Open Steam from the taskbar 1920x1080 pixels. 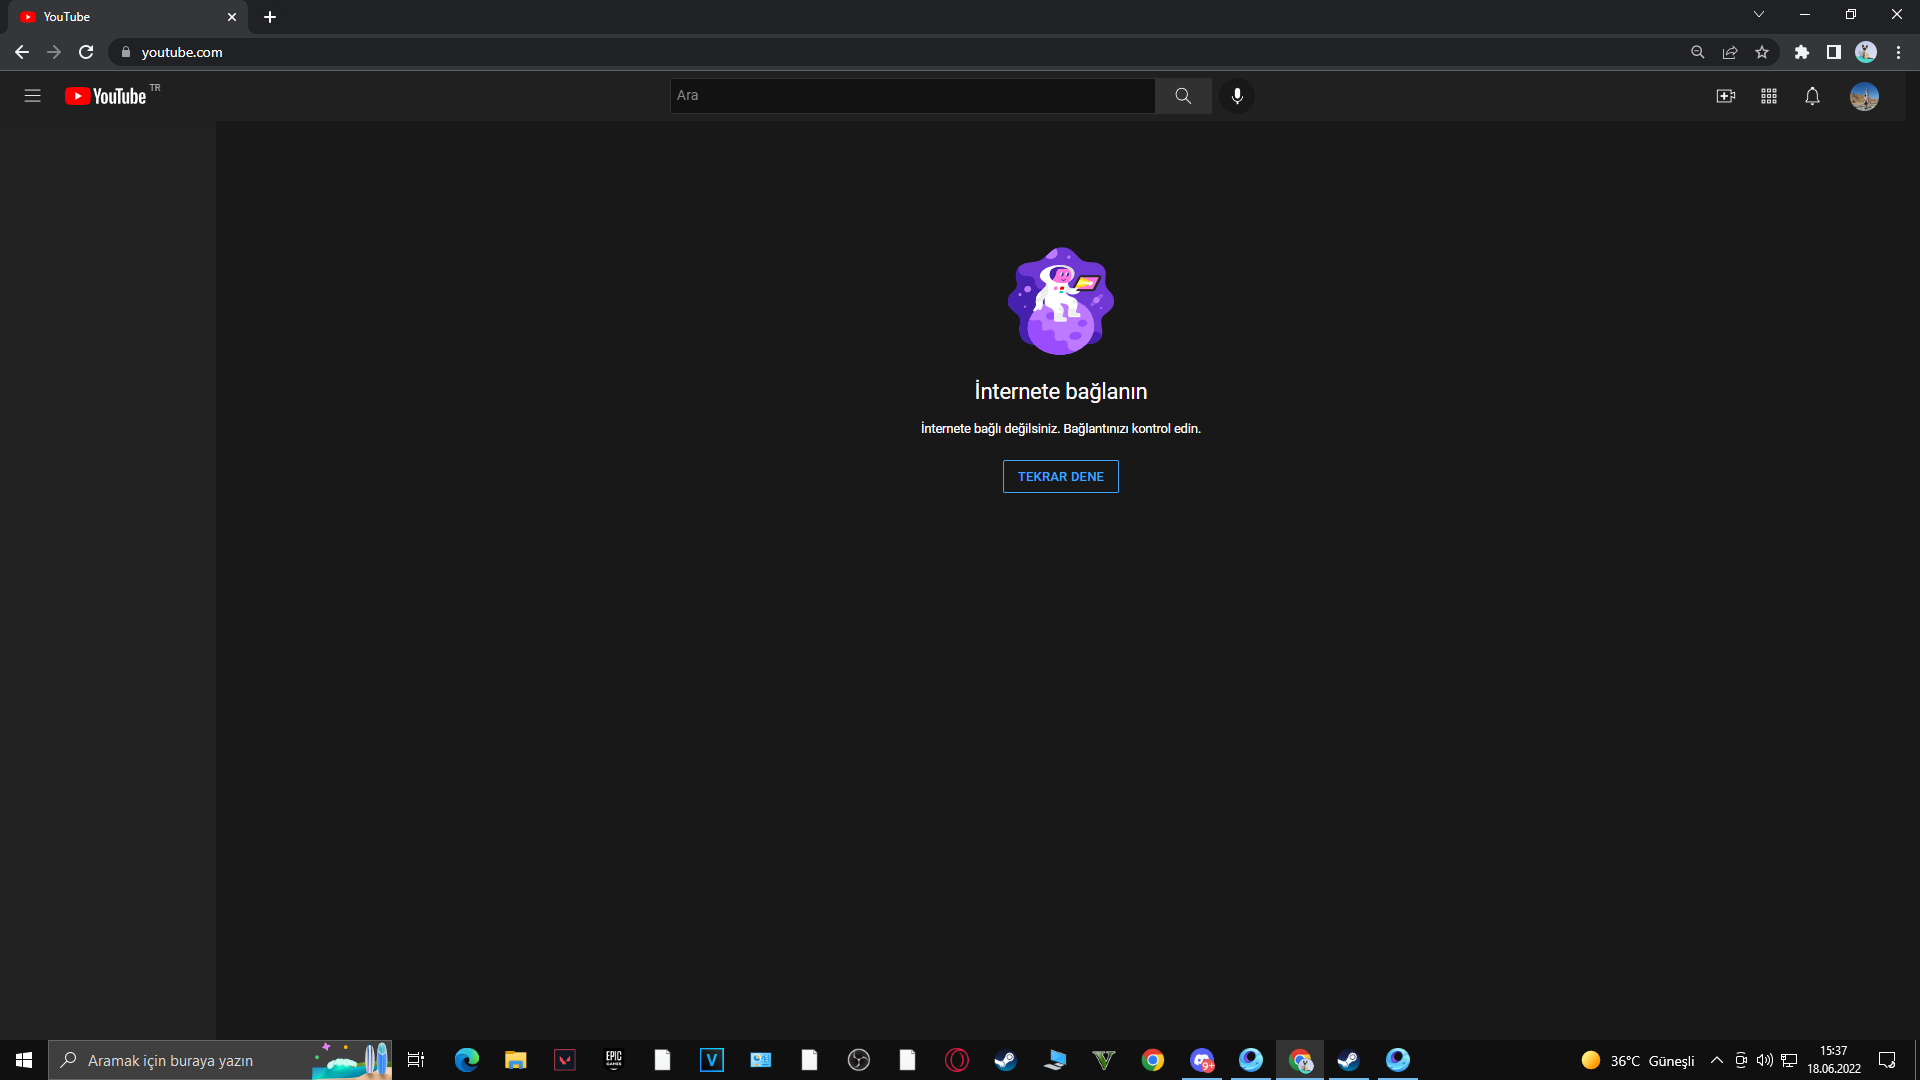click(1005, 1060)
